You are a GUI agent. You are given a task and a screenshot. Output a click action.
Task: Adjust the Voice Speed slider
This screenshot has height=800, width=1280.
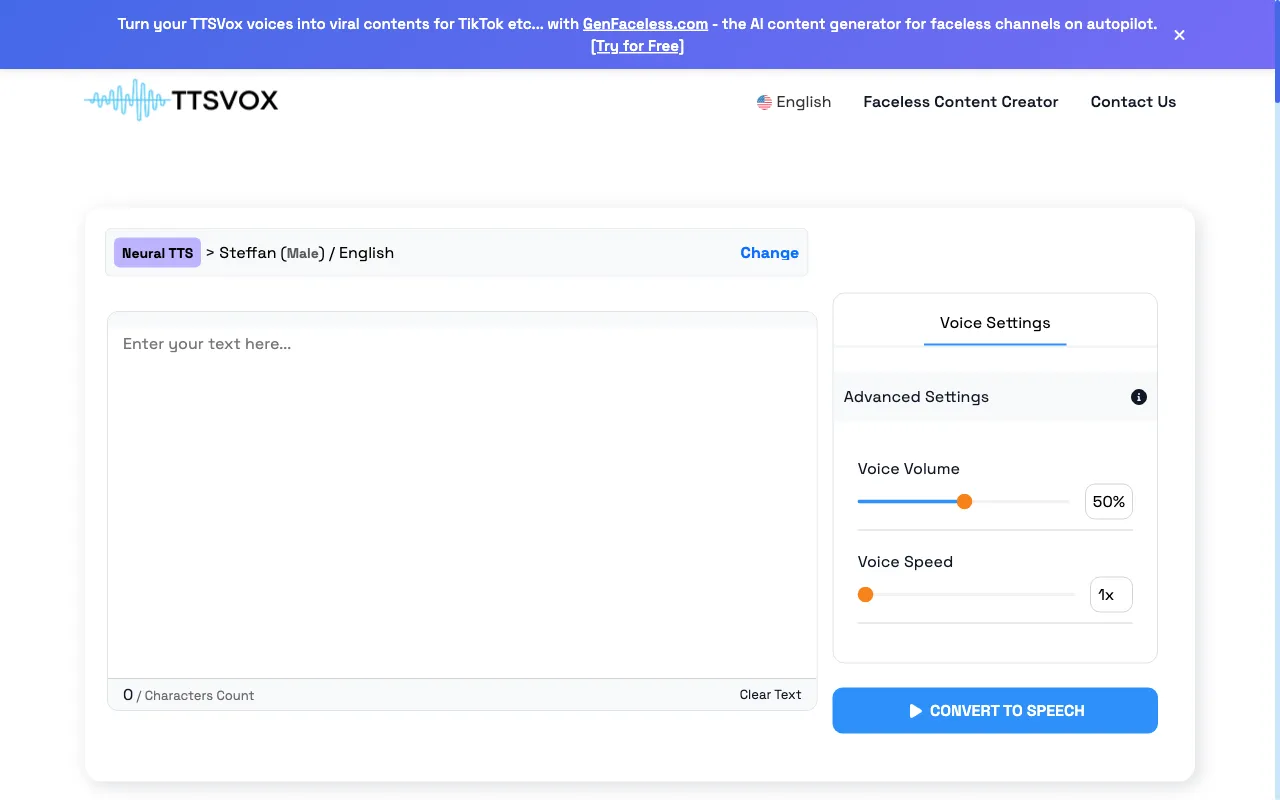(x=966, y=594)
